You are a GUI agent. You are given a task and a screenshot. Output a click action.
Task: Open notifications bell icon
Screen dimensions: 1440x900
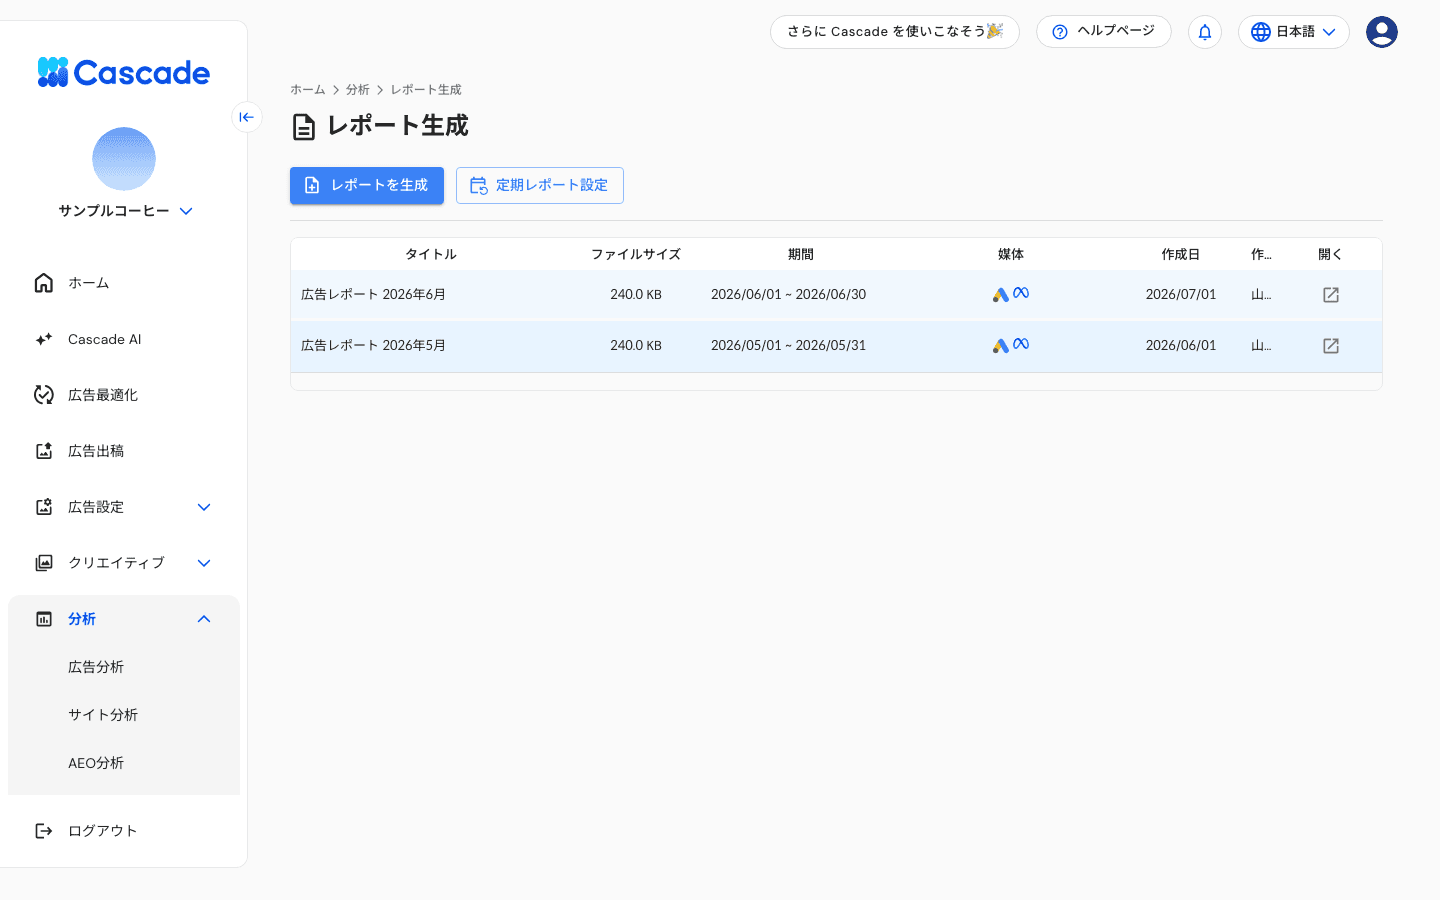click(x=1205, y=32)
